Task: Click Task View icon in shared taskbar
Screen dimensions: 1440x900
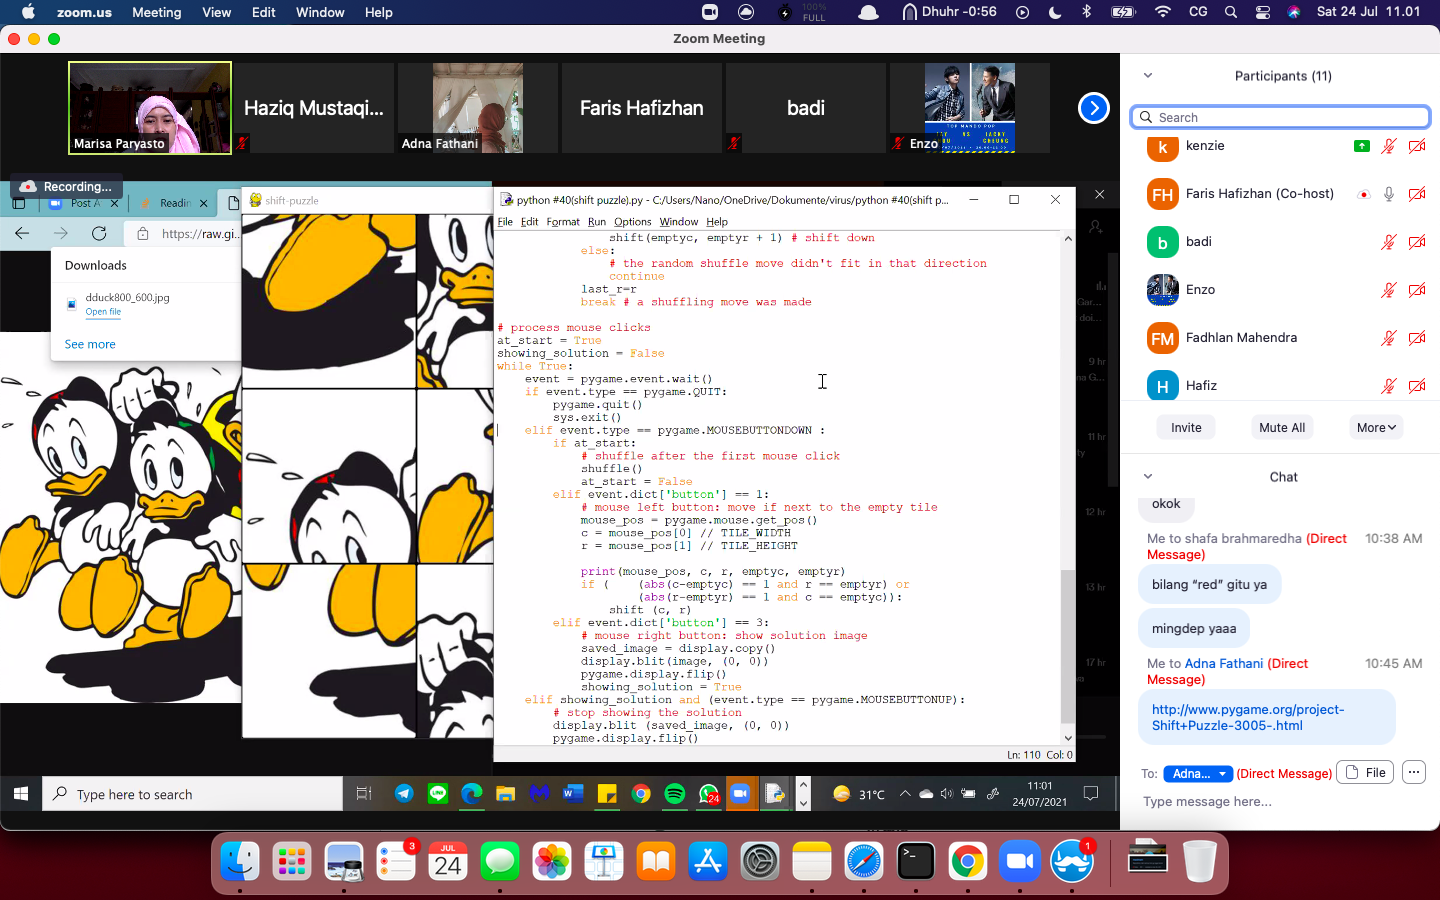Action: click(364, 794)
